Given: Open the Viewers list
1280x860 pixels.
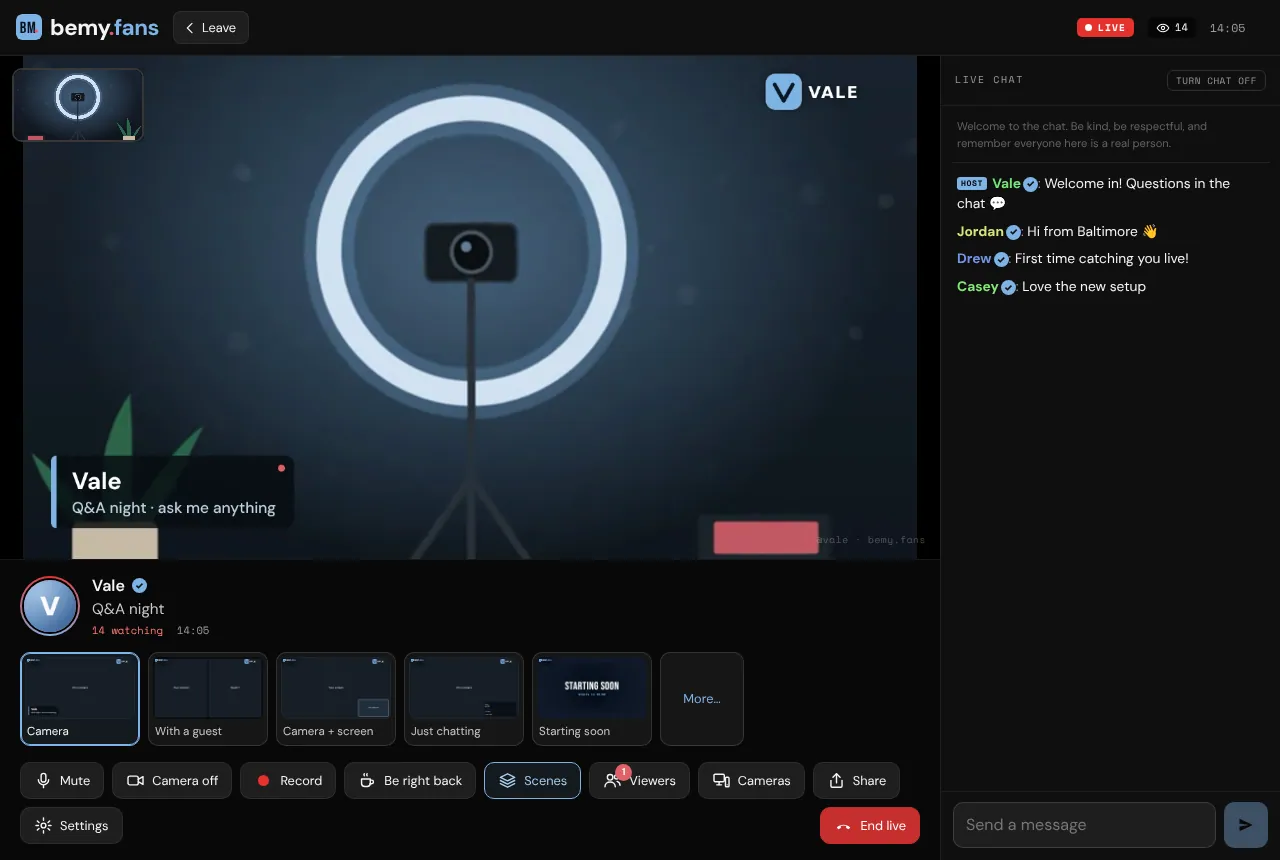Looking at the screenshot, I should [x=639, y=780].
